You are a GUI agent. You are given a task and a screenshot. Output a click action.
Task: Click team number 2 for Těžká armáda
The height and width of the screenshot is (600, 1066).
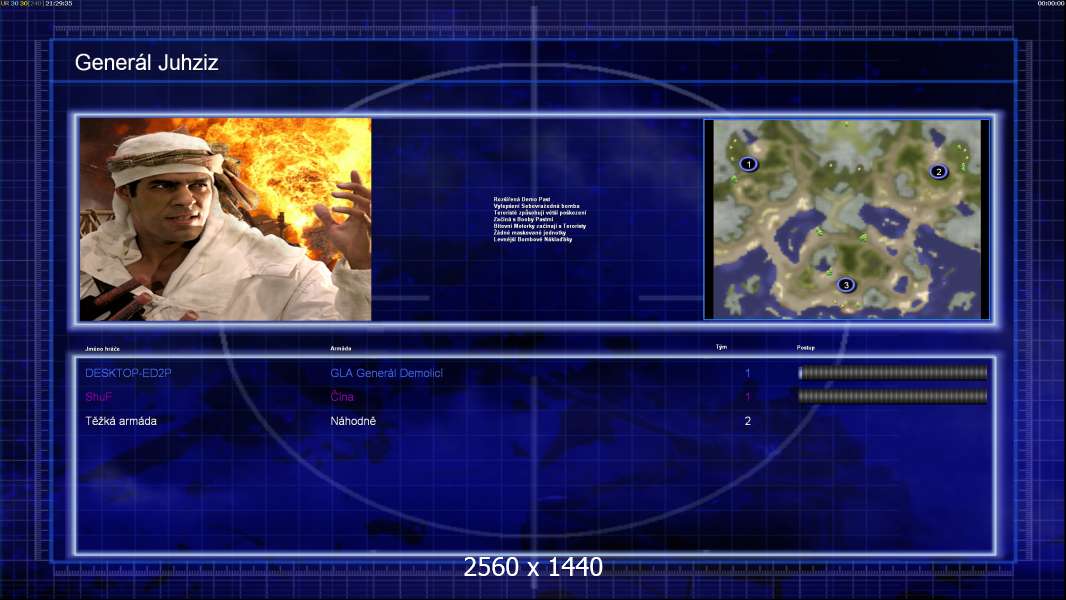pyautogui.click(x=748, y=421)
